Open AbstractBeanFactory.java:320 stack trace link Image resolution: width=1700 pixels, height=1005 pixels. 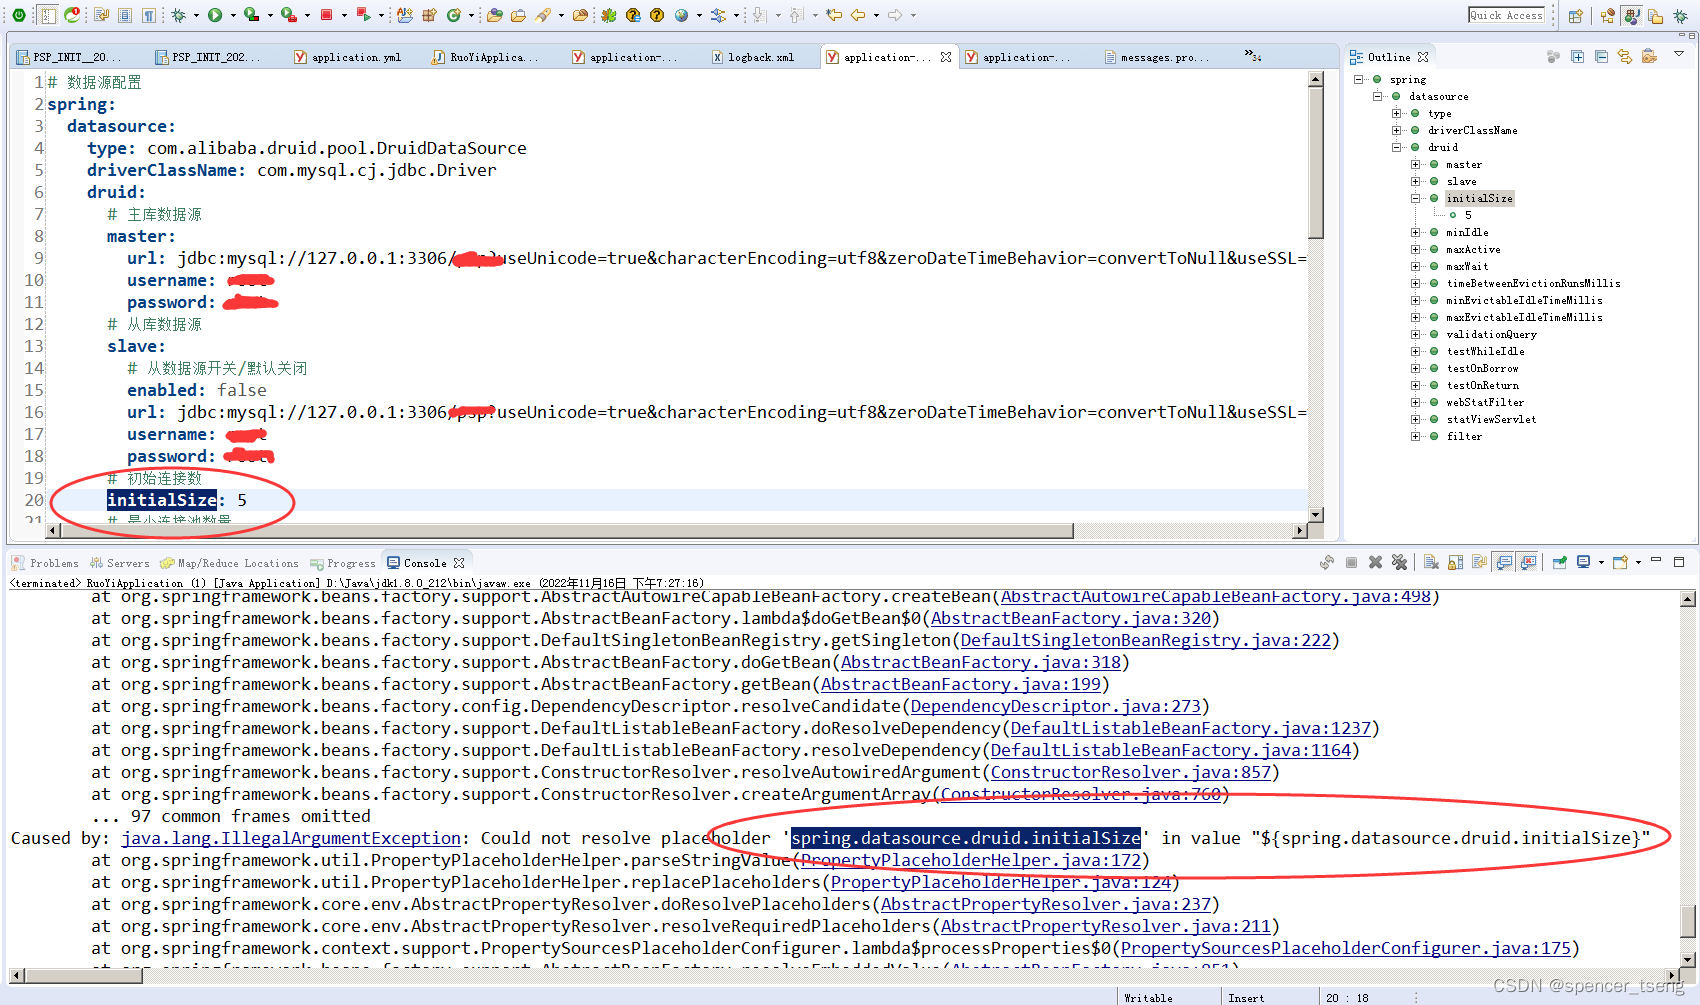point(1070,618)
